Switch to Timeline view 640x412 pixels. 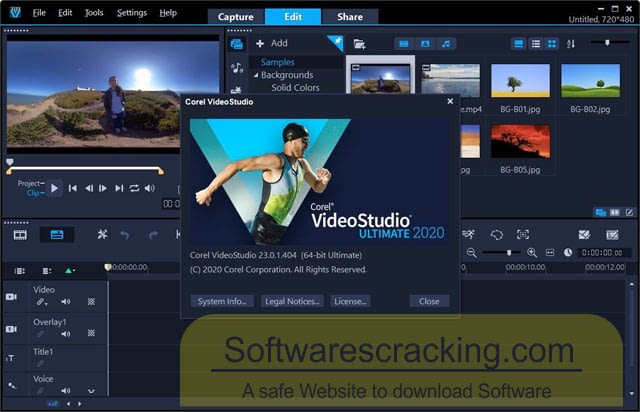(57, 235)
